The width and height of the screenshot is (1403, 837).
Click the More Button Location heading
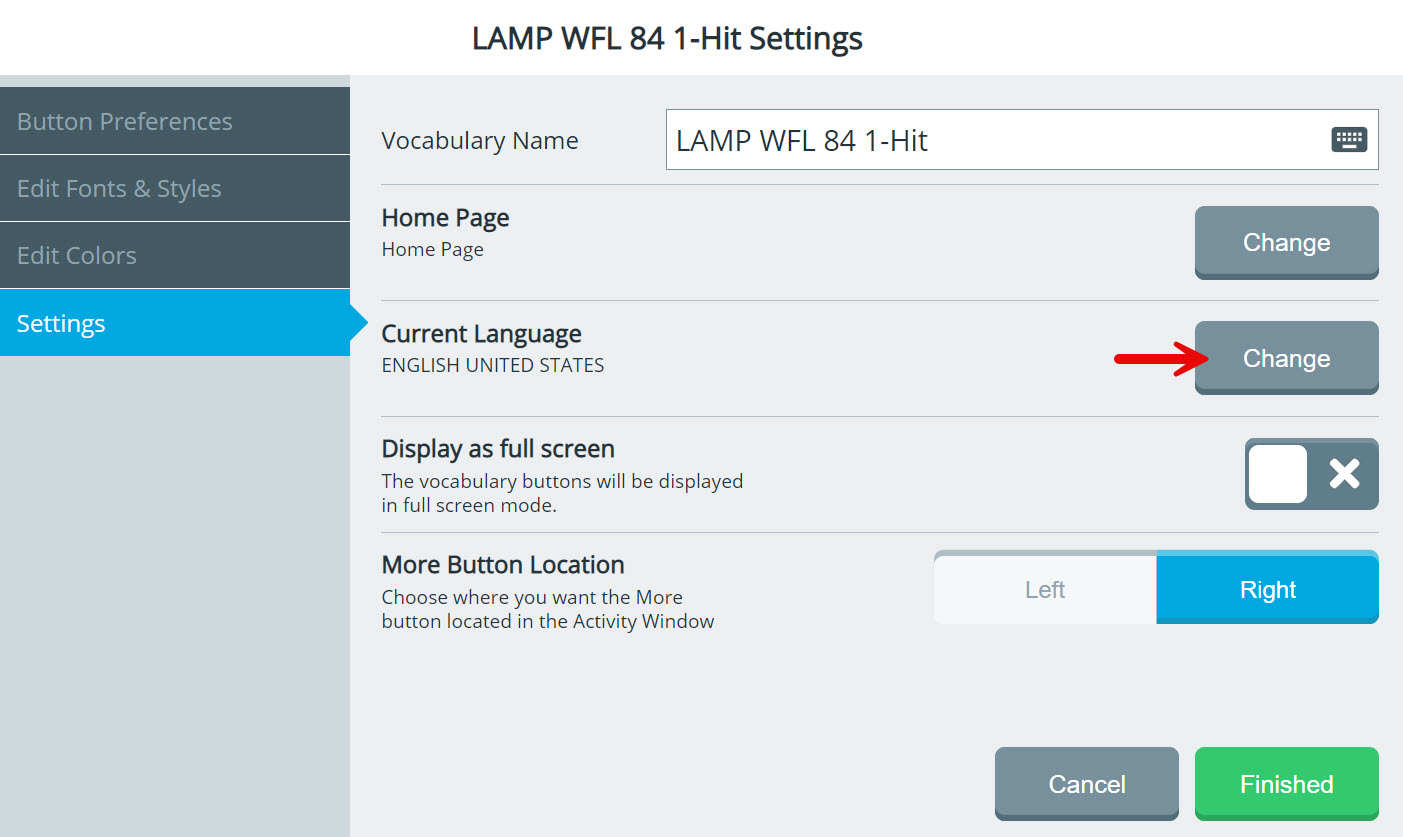point(503,565)
